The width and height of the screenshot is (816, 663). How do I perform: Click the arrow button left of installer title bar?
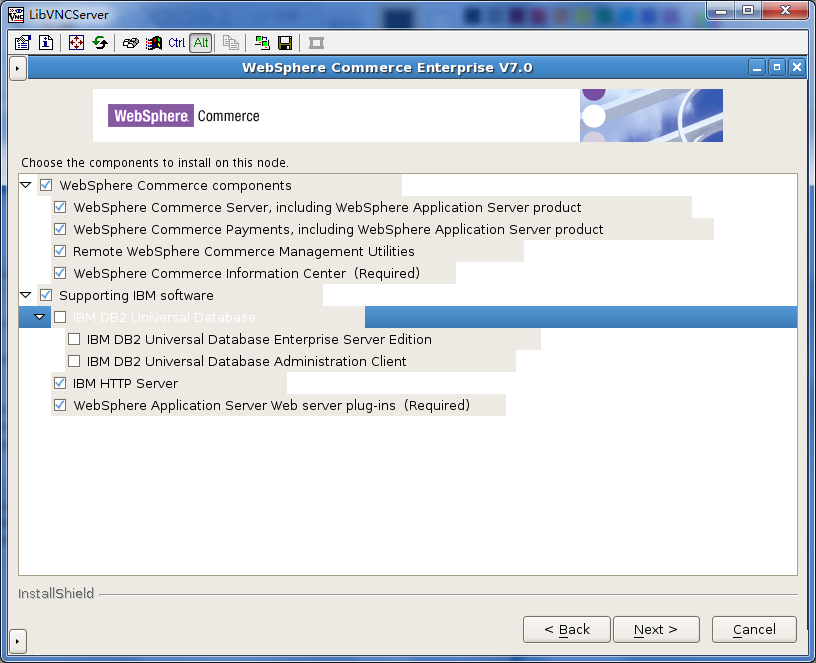coord(18,68)
